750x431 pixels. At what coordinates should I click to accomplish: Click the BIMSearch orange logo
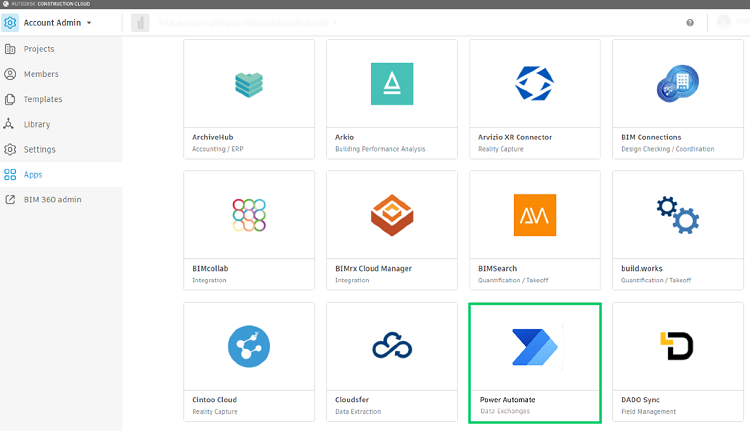pyautogui.click(x=535, y=215)
